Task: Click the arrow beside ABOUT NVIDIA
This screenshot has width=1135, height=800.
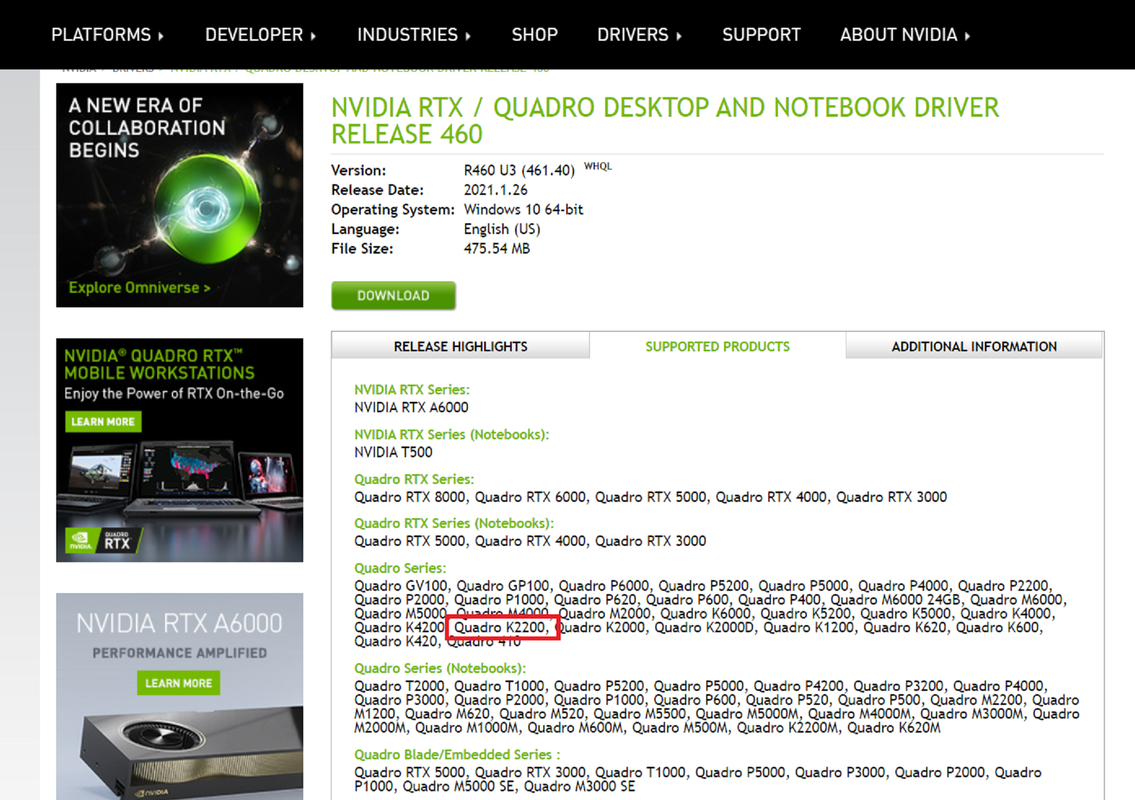Action: click(967, 35)
